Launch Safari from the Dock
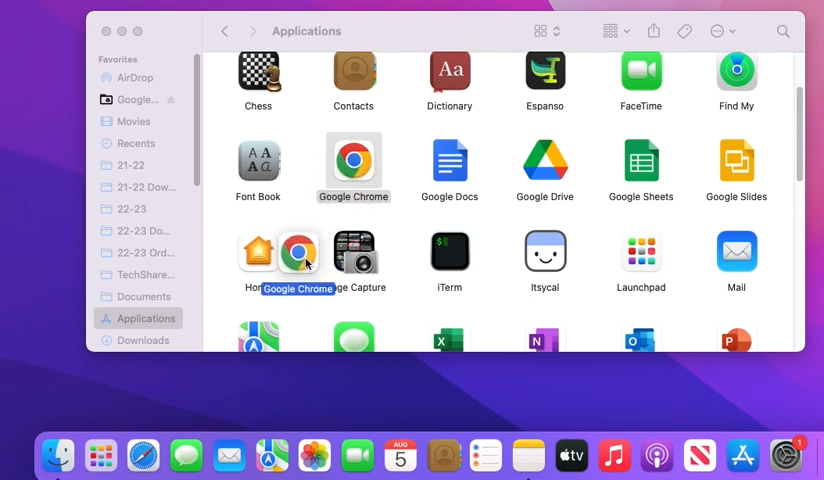Screen dimensions: 824x480 point(143,455)
